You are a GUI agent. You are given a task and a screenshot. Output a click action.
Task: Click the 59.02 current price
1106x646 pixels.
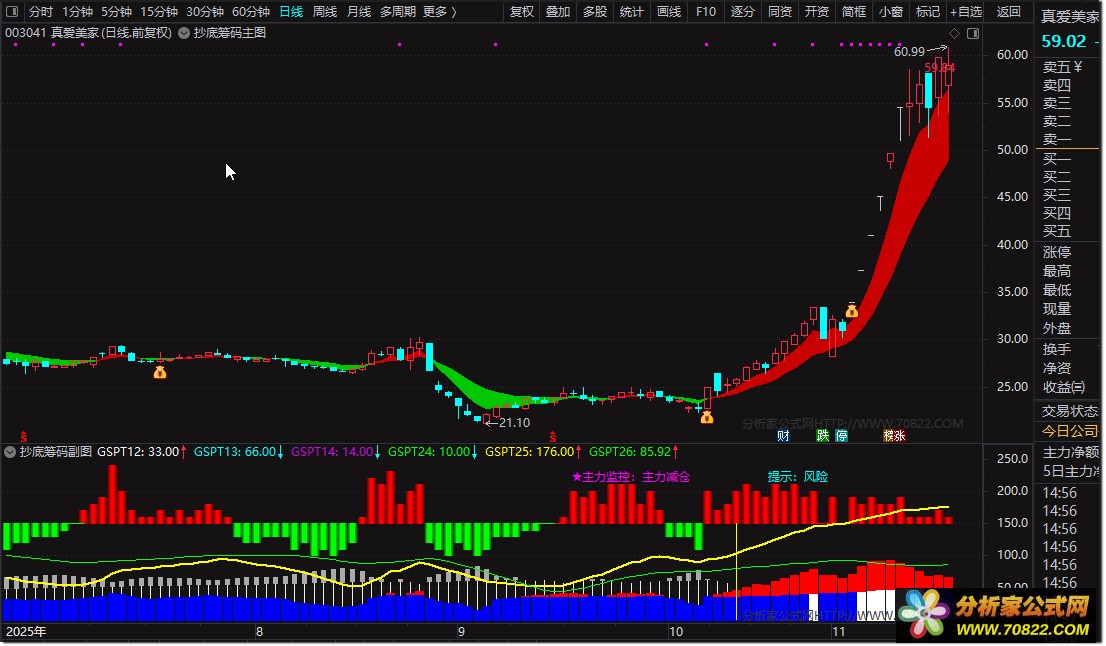tap(1064, 42)
